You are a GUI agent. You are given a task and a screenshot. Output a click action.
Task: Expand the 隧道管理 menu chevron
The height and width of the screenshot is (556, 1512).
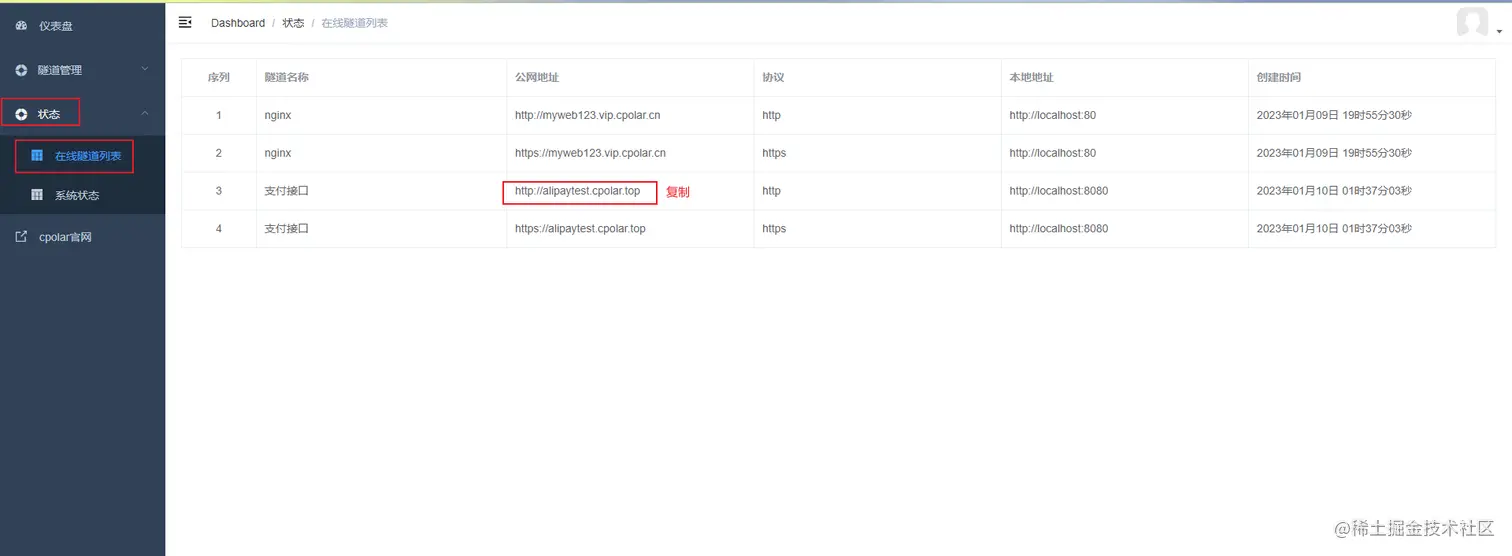[x=144, y=69]
